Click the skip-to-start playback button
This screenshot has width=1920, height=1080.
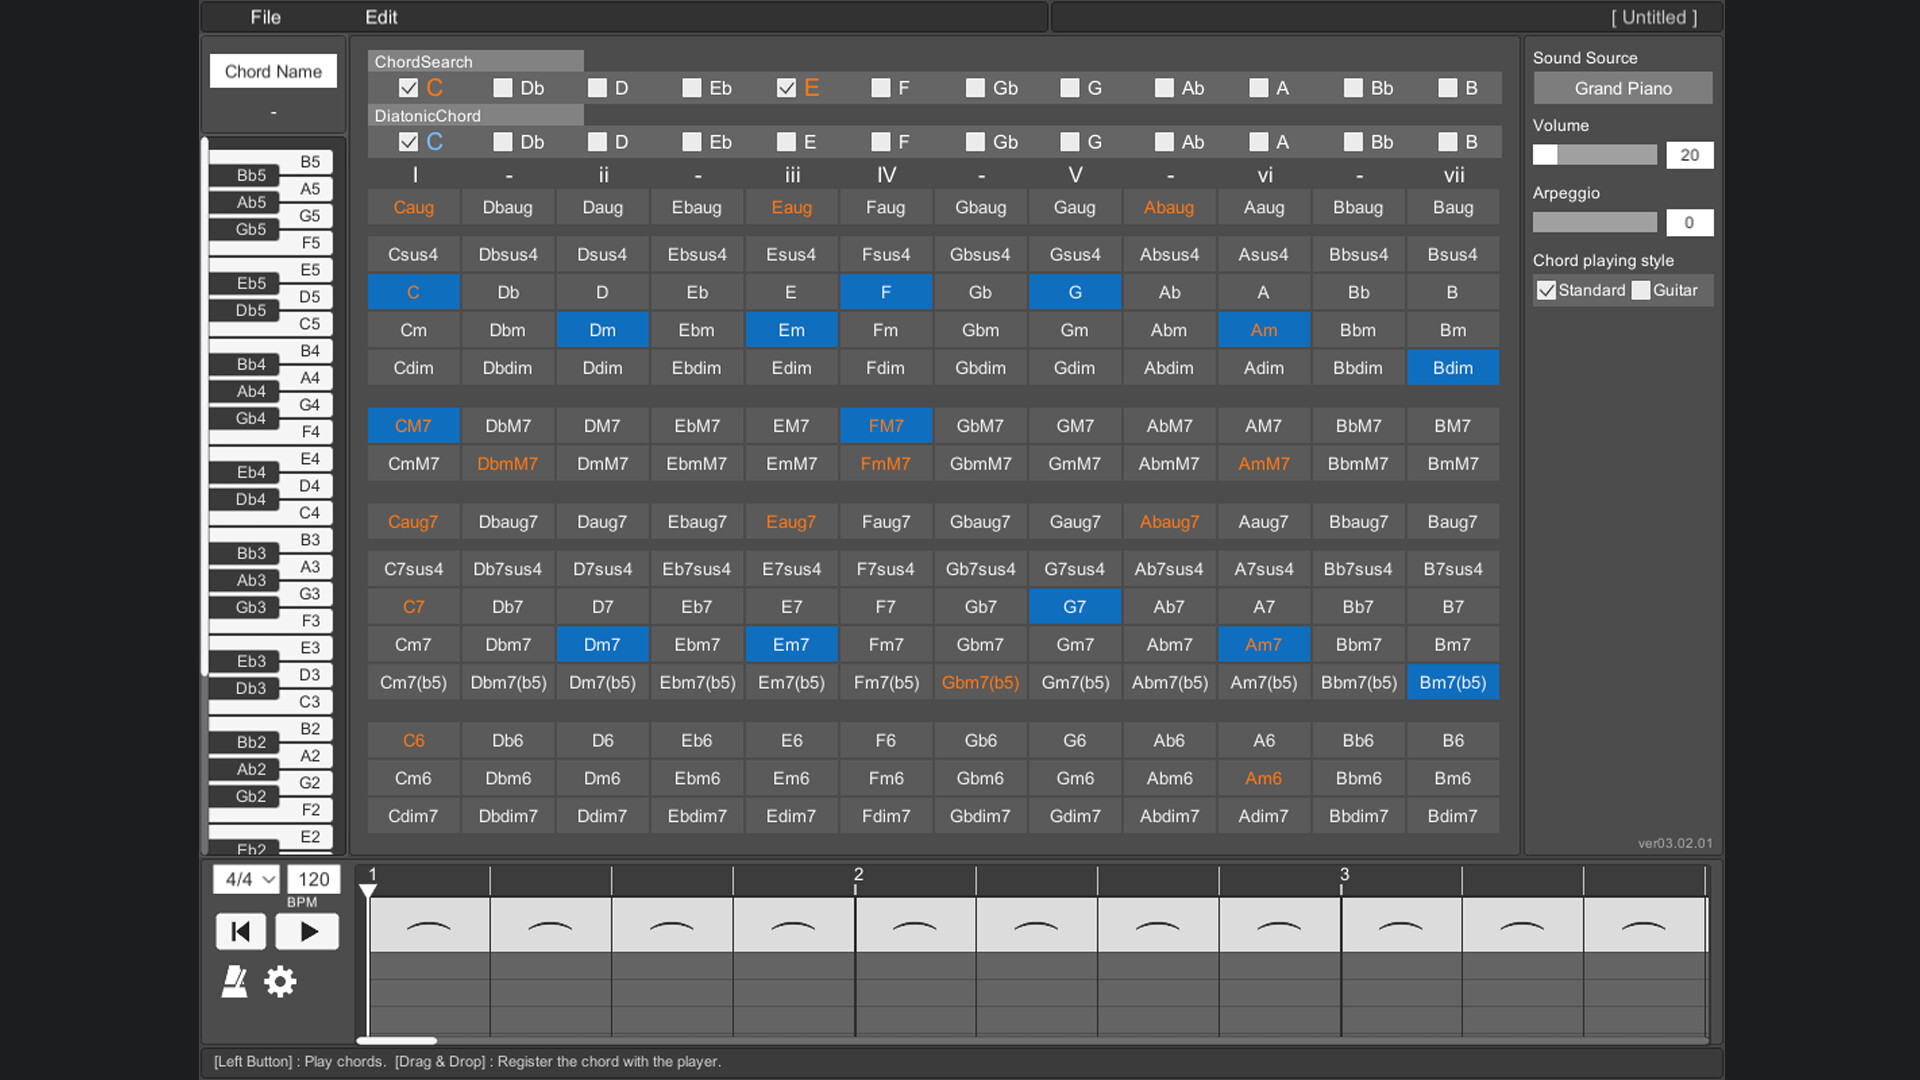(x=241, y=931)
